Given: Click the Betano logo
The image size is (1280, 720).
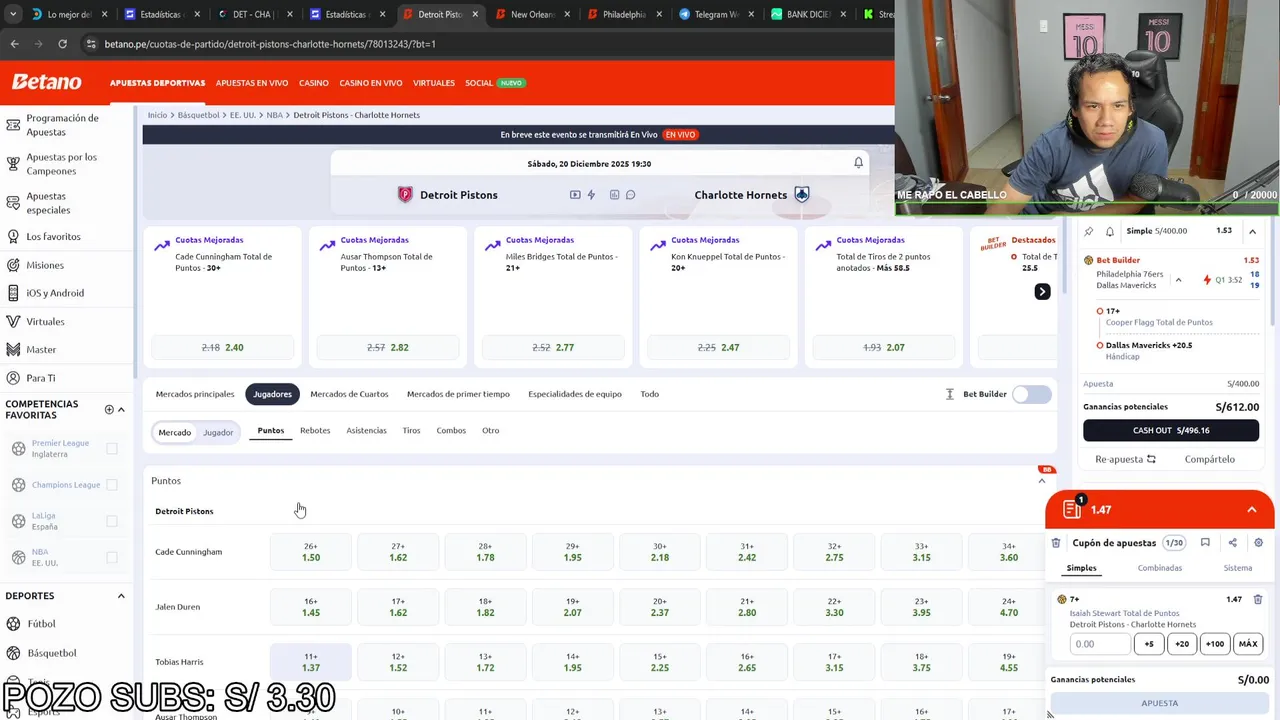Looking at the screenshot, I should click(x=46, y=82).
